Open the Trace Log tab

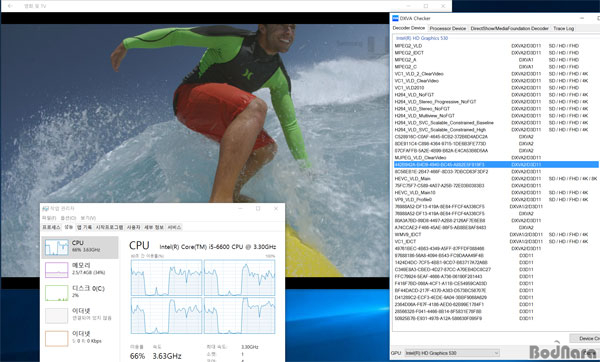pos(563,28)
